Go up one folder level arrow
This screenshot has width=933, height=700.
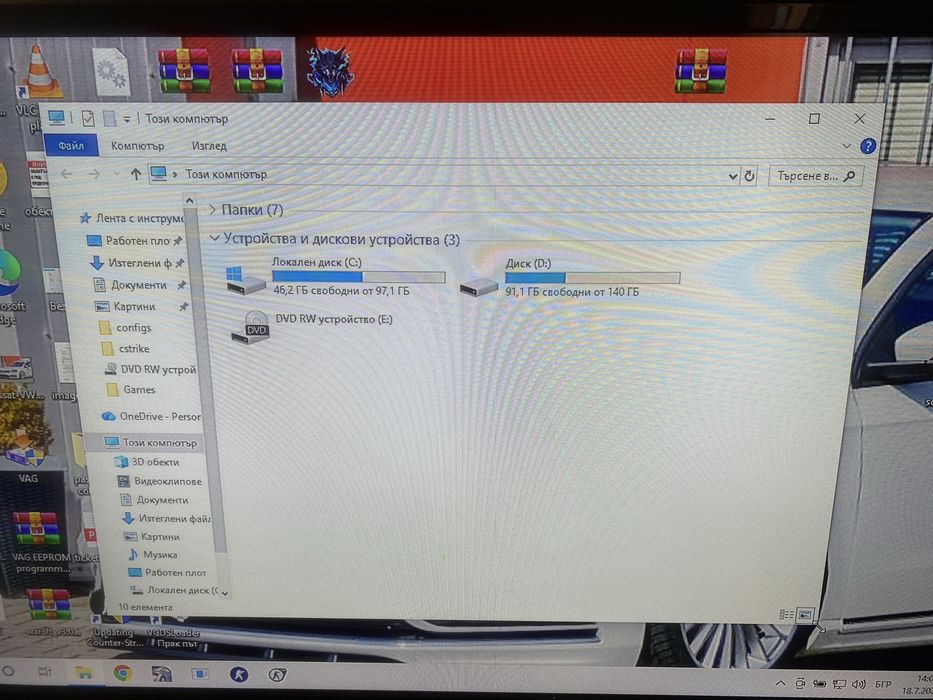point(136,174)
